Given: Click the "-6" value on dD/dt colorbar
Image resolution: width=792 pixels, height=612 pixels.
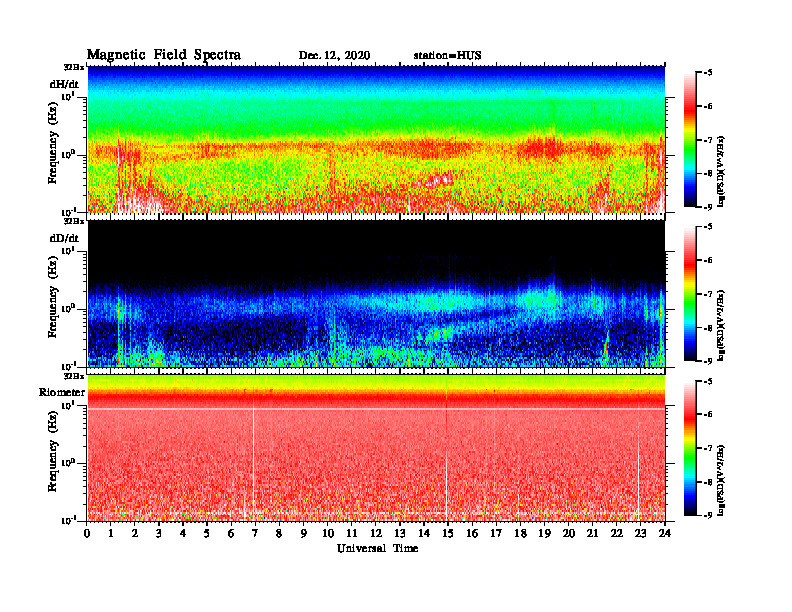Looking at the screenshot, I should 708,260.
